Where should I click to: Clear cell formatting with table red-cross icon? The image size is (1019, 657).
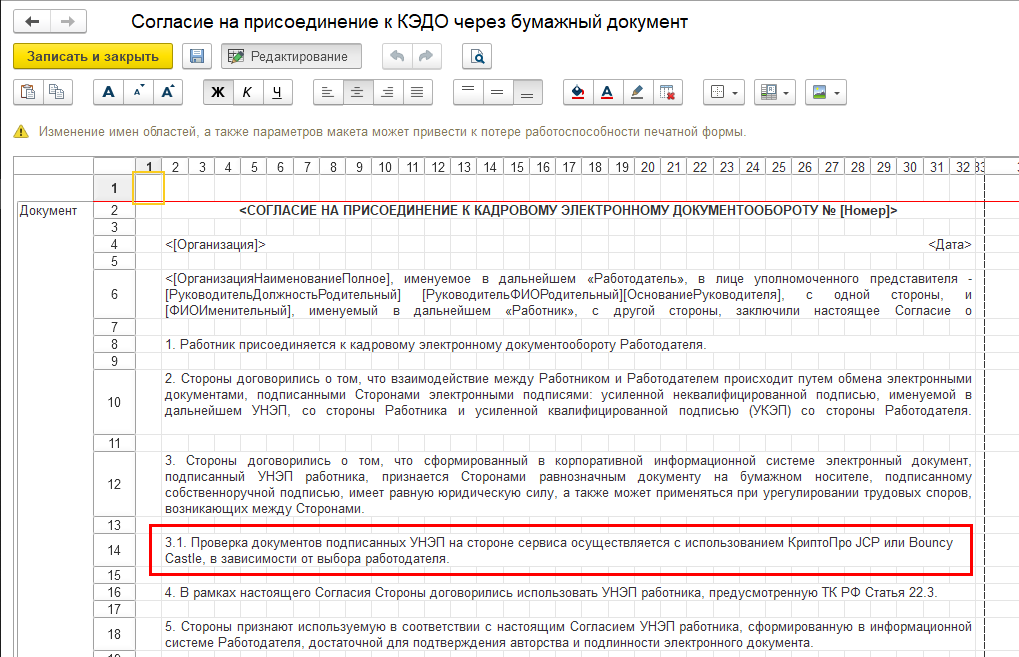point(667,92)
